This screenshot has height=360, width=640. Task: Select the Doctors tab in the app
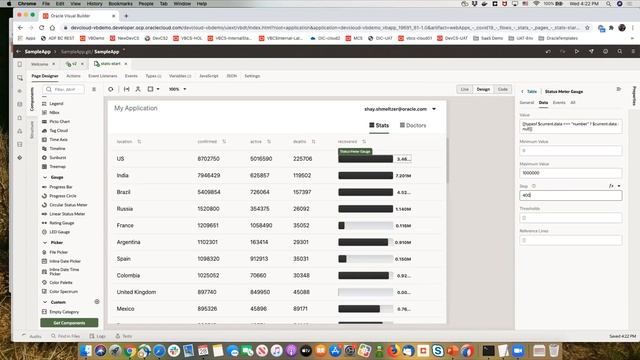coord(413,125)
